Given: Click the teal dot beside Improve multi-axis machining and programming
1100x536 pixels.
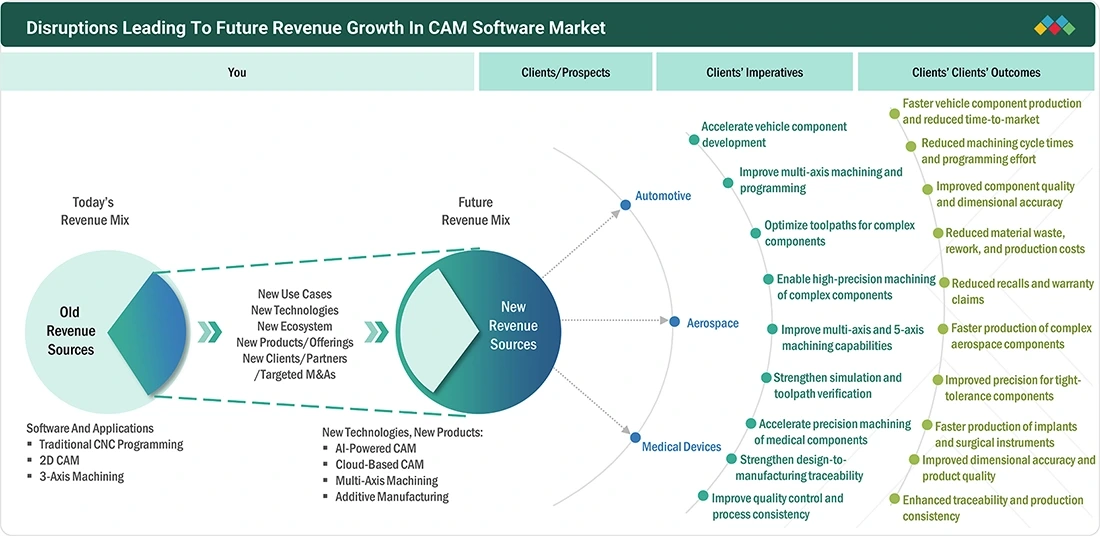Looking at the screenshot, I should pyautogui.click(x=728, y=183).
